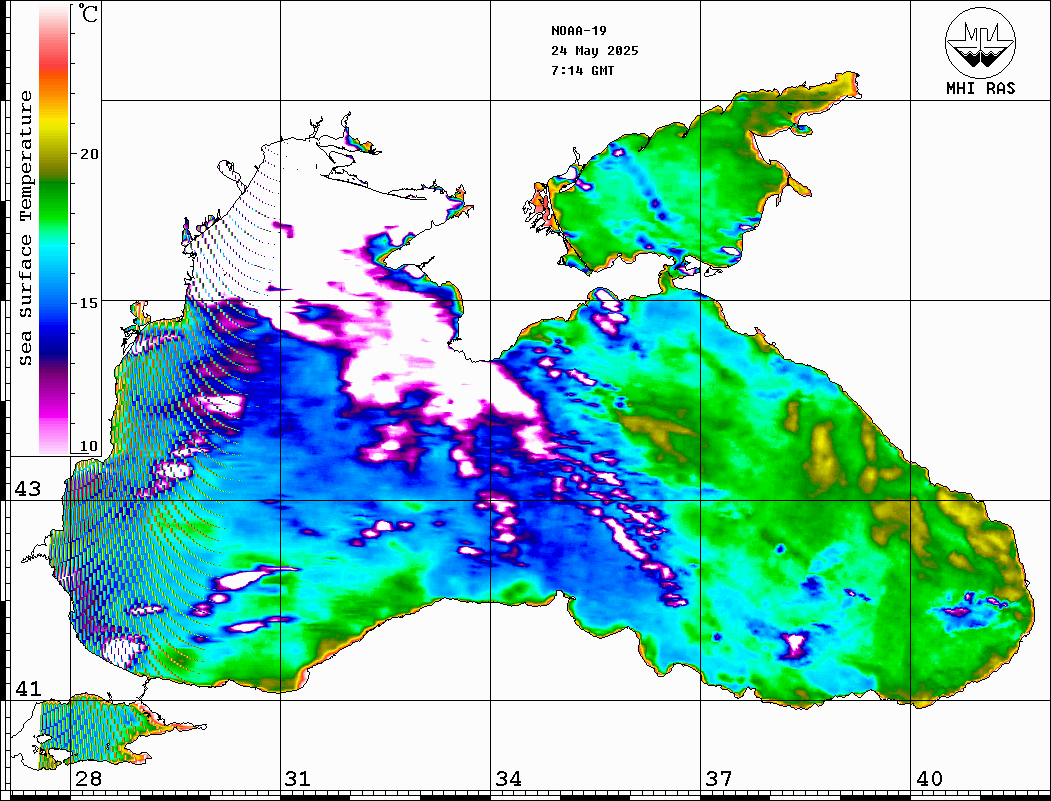Click the MHI RAS logo emblem
This screenshot has height=801, width=1051.
point(981,42)
